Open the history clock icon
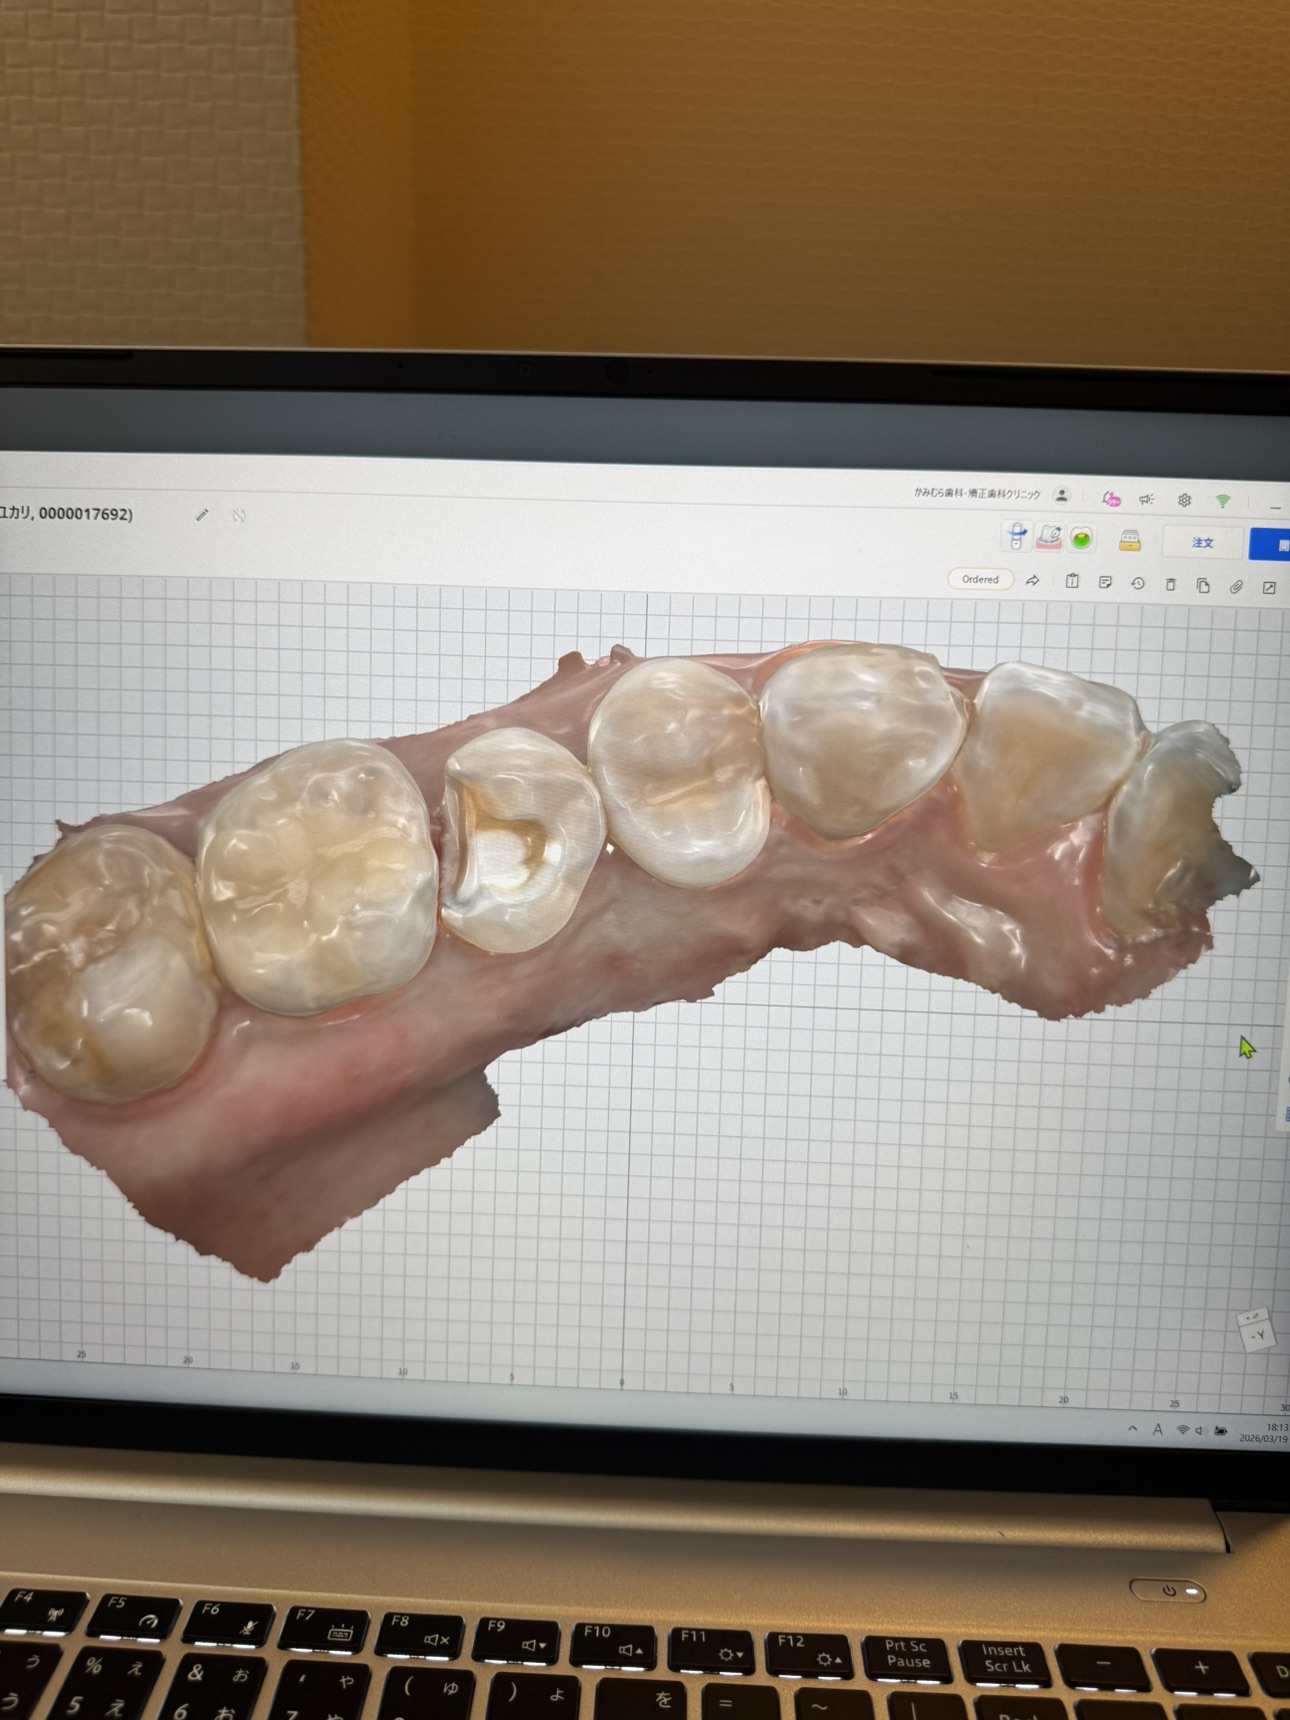The image size is (1290, 1720). coord(1138,583)
